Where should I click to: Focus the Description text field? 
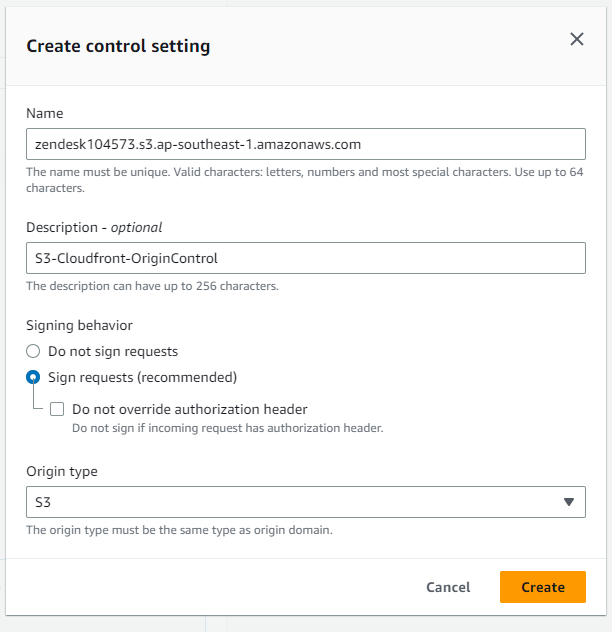[305, 258]
